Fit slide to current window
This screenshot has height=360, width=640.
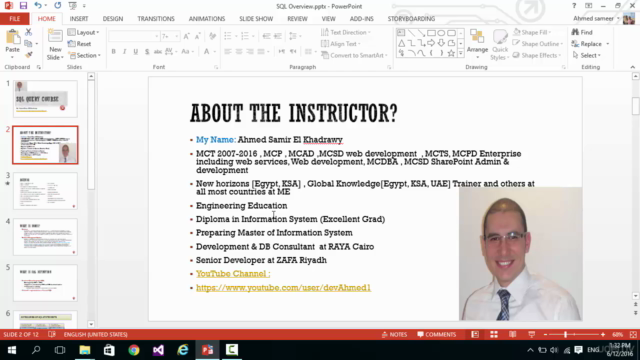633,334
